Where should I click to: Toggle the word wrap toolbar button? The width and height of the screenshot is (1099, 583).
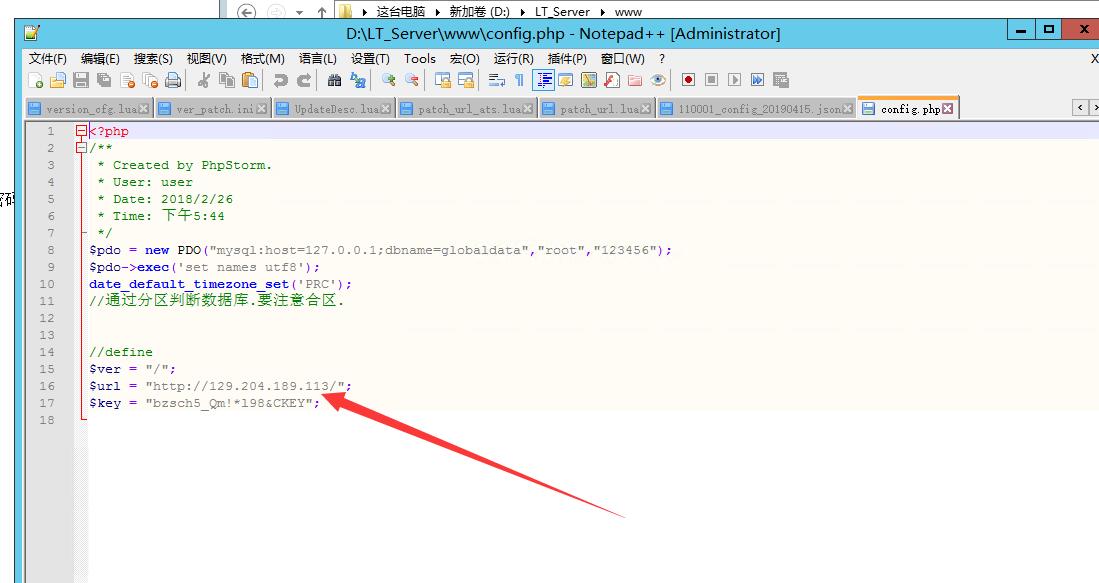496,81
